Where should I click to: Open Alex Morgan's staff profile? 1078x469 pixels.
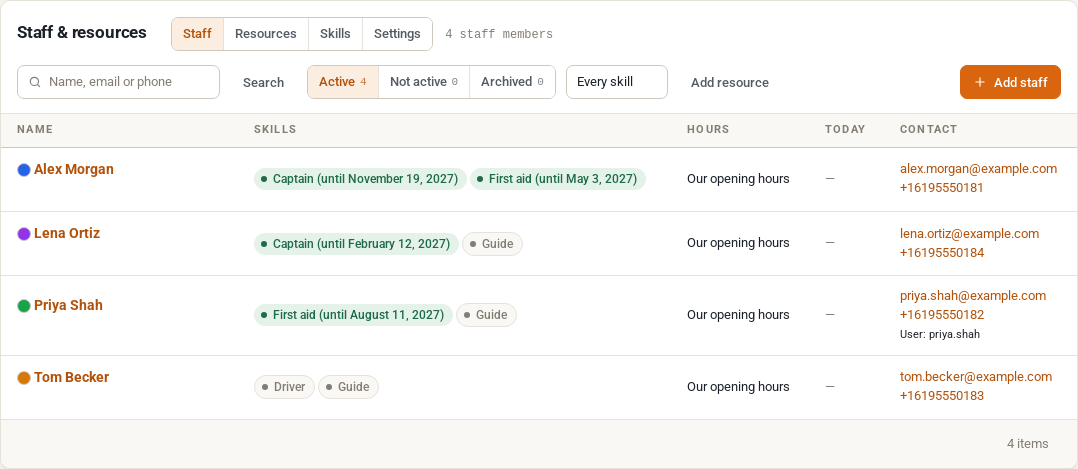pos(74,169)
